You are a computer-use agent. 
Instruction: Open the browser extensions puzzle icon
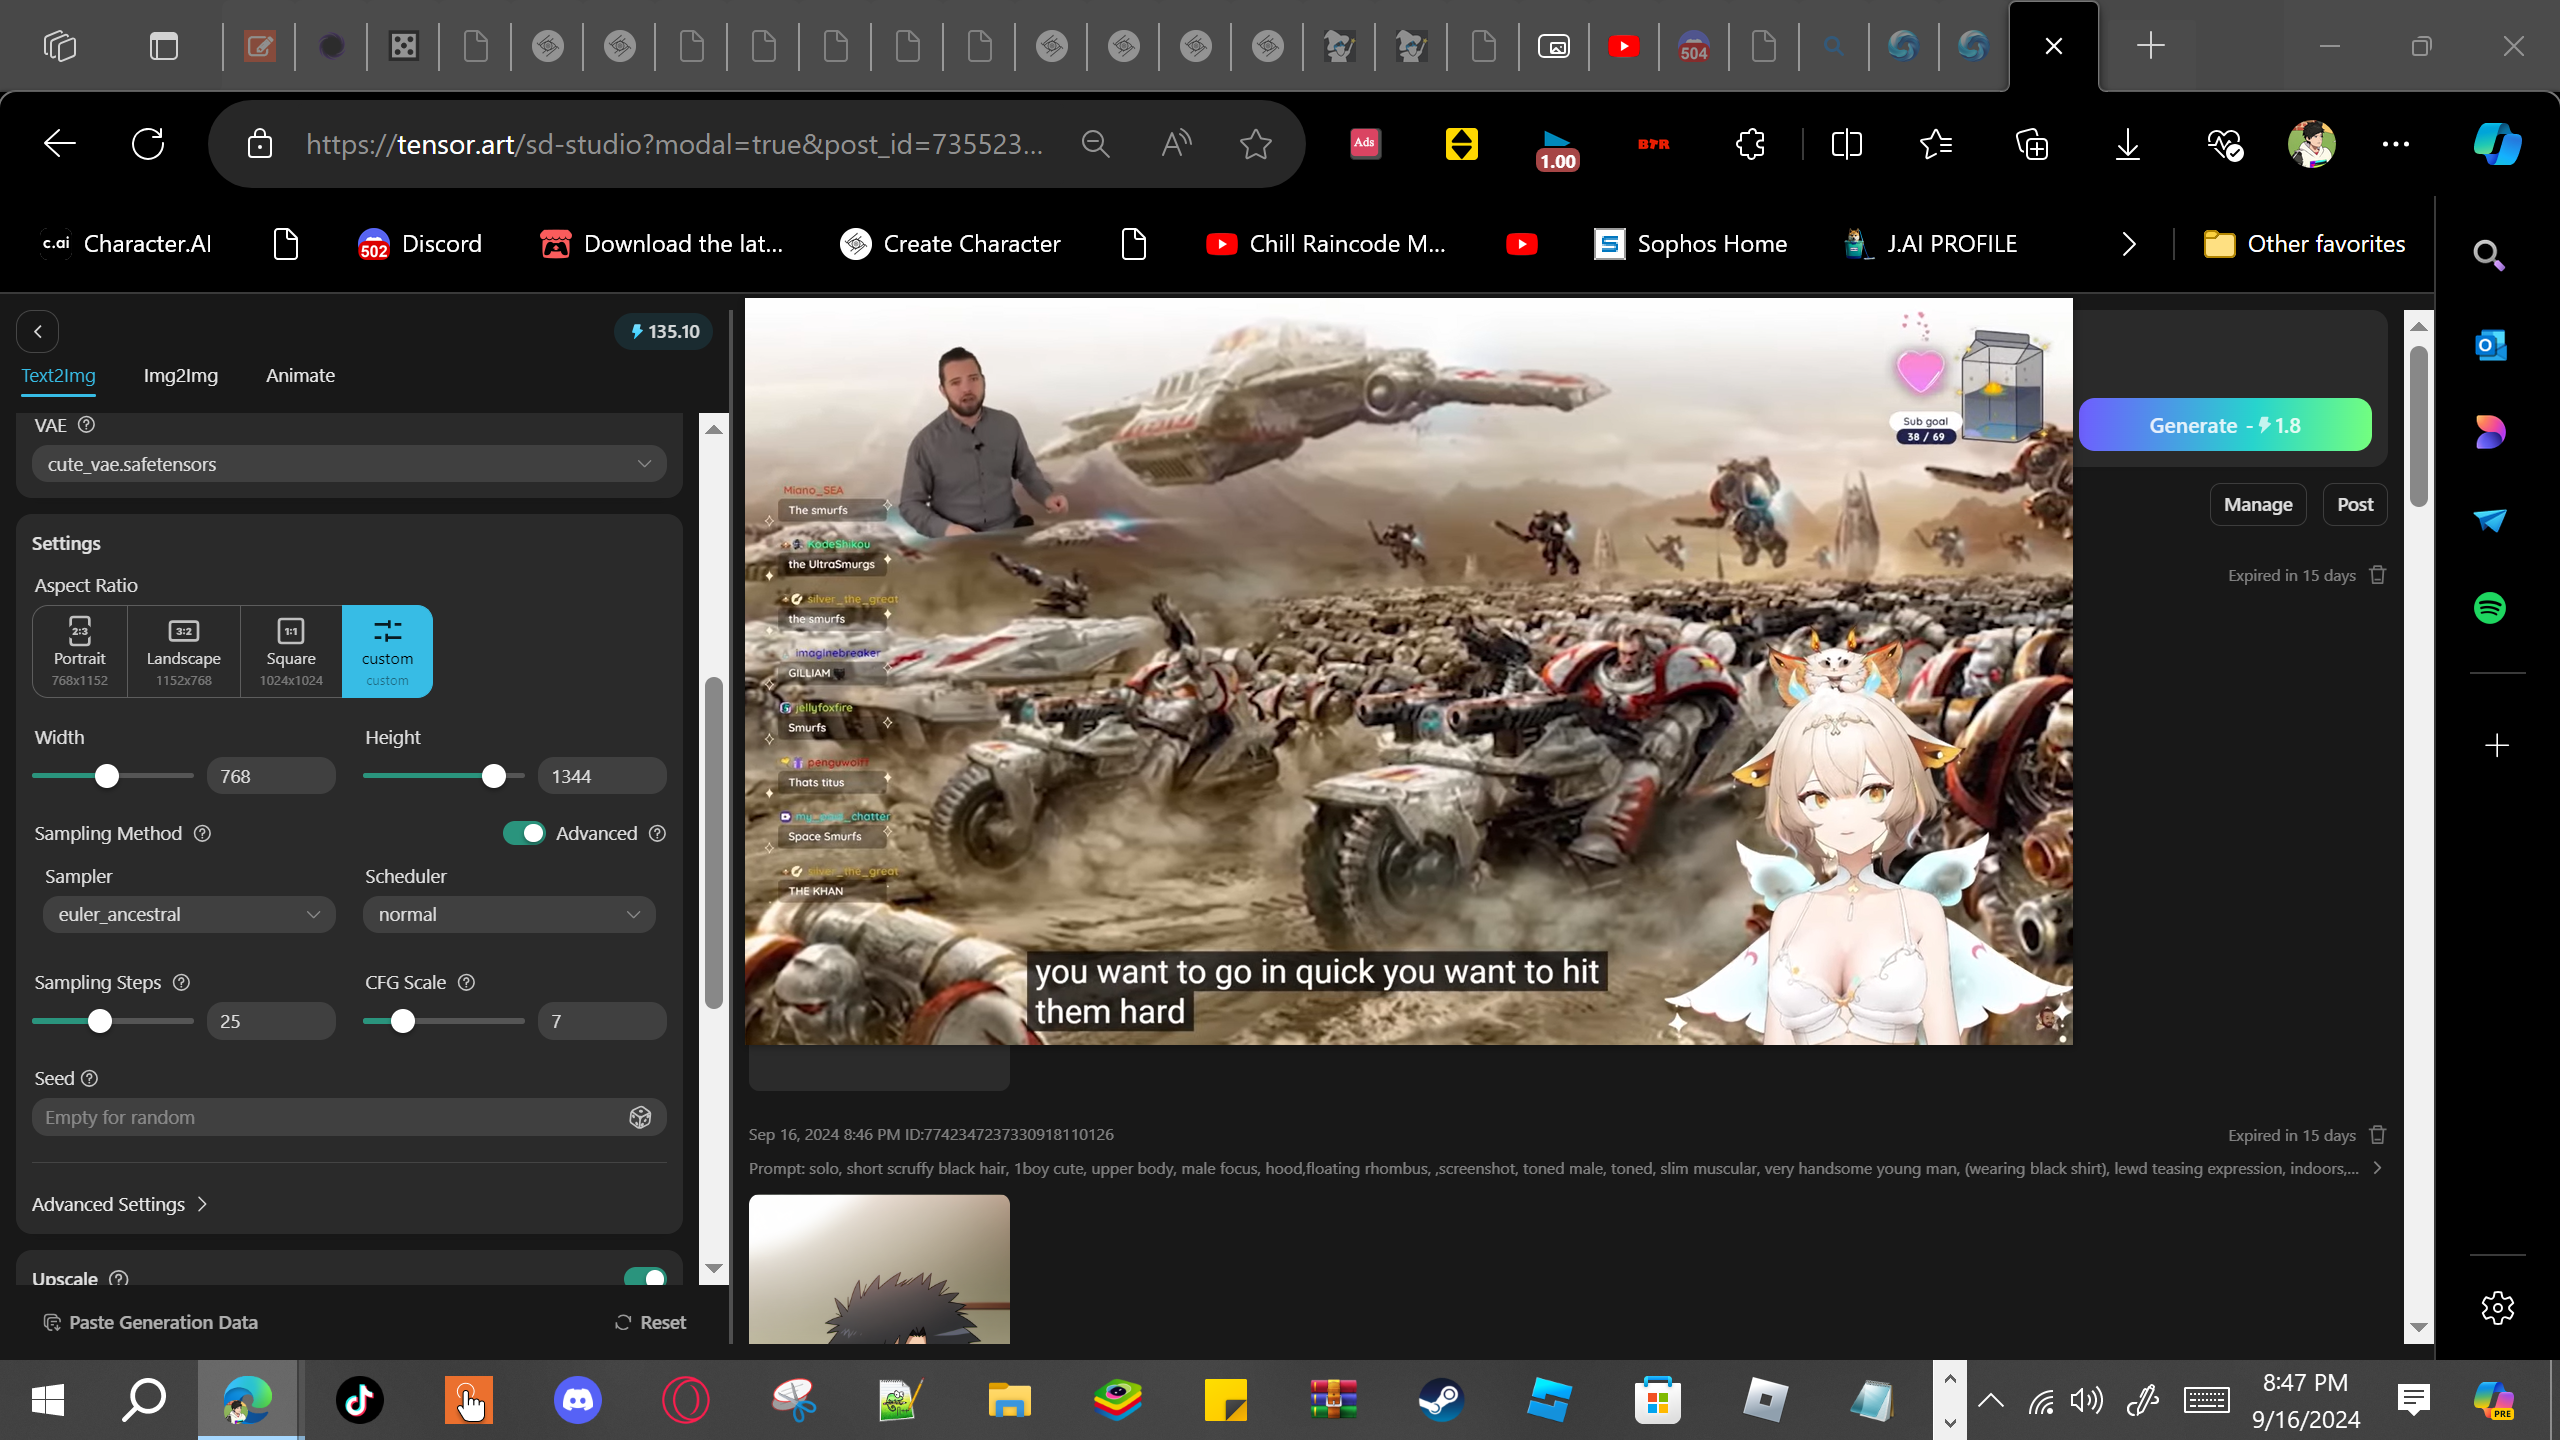1750,144
